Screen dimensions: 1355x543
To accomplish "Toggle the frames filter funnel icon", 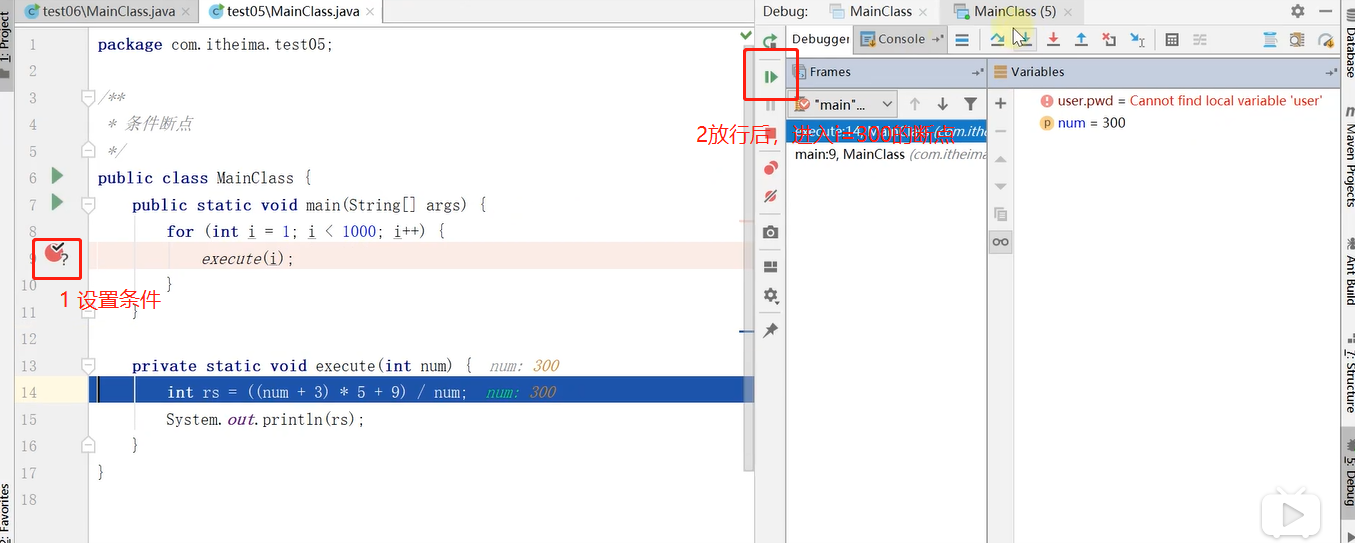I will (970, 104).
